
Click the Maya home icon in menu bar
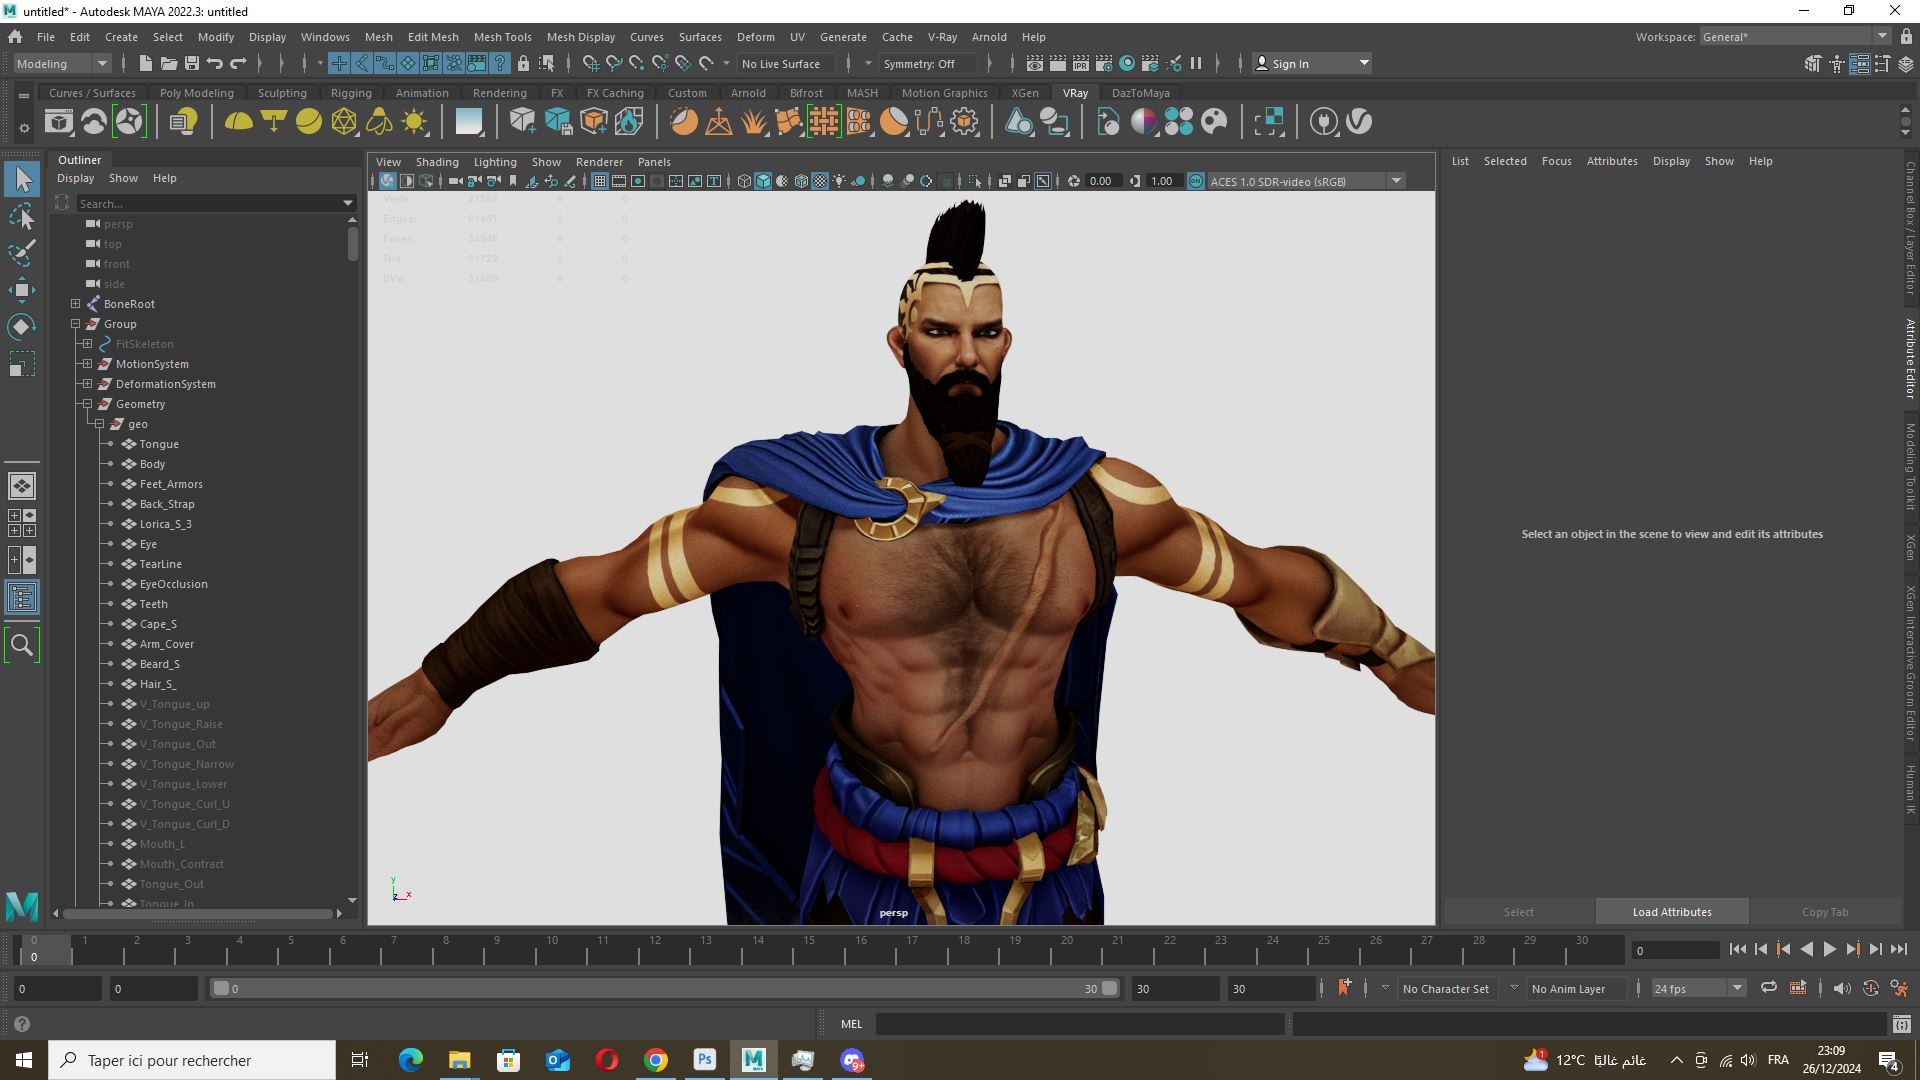[15, 37]
